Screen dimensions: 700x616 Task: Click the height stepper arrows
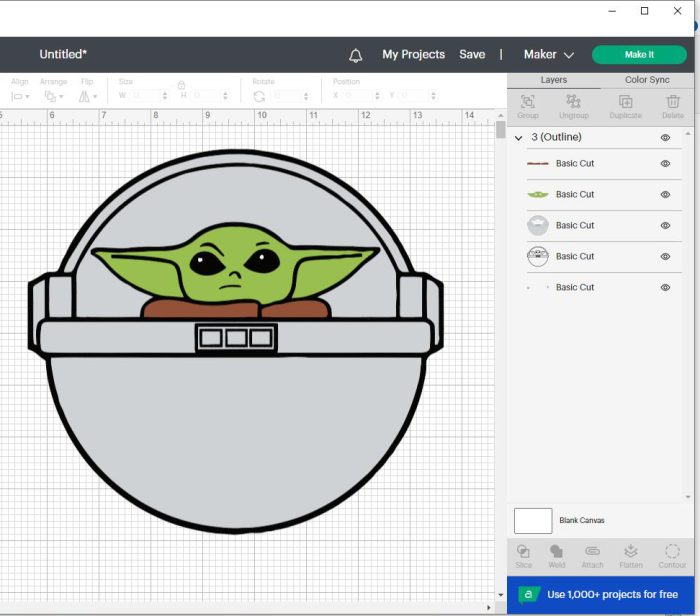(225, 96)
